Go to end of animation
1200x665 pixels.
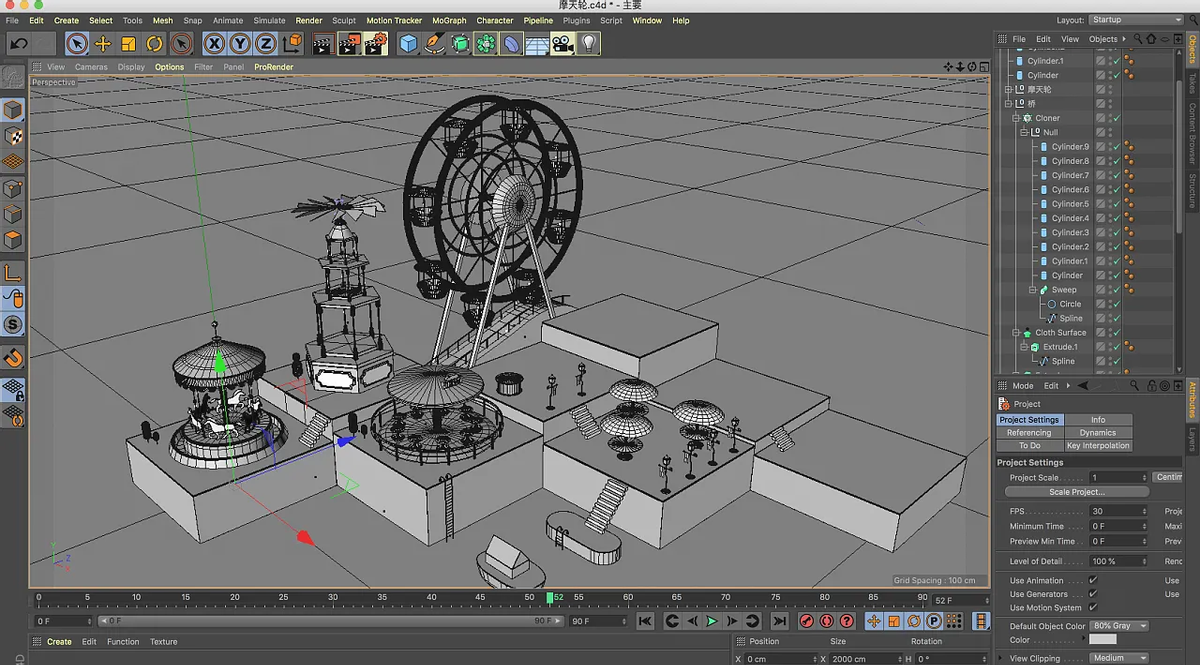[779, 621]
